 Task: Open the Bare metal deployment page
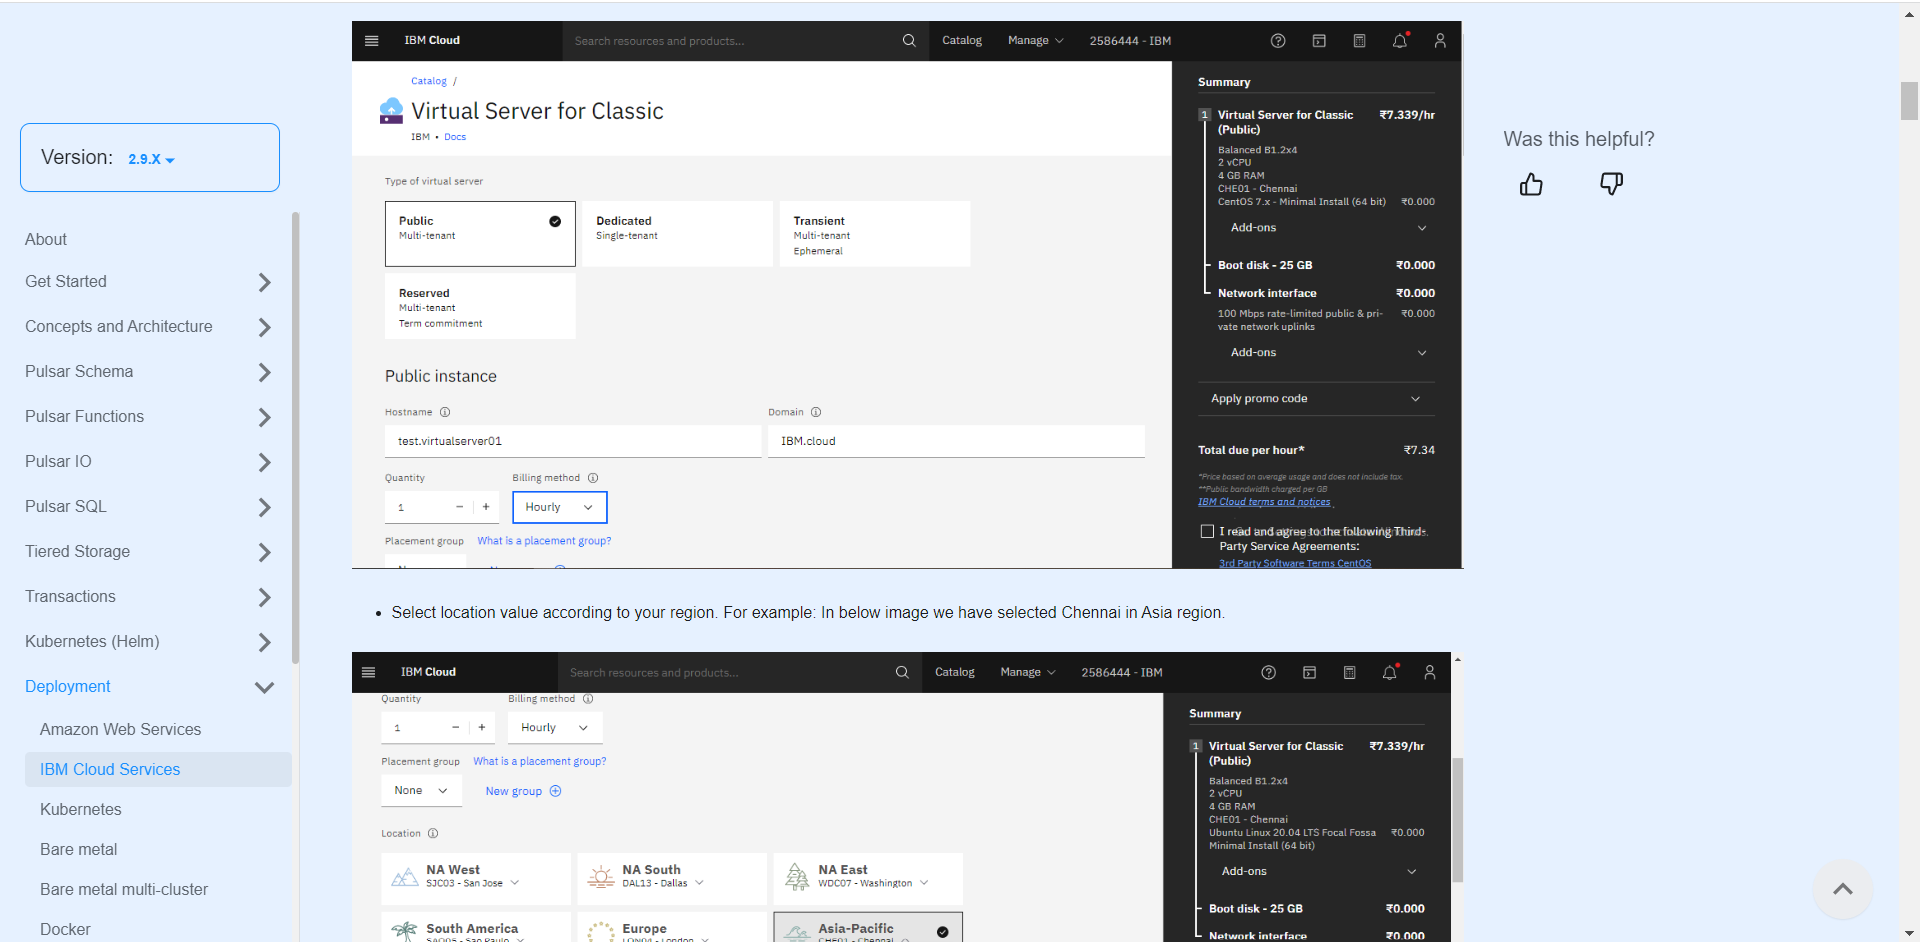coord(78,849)
